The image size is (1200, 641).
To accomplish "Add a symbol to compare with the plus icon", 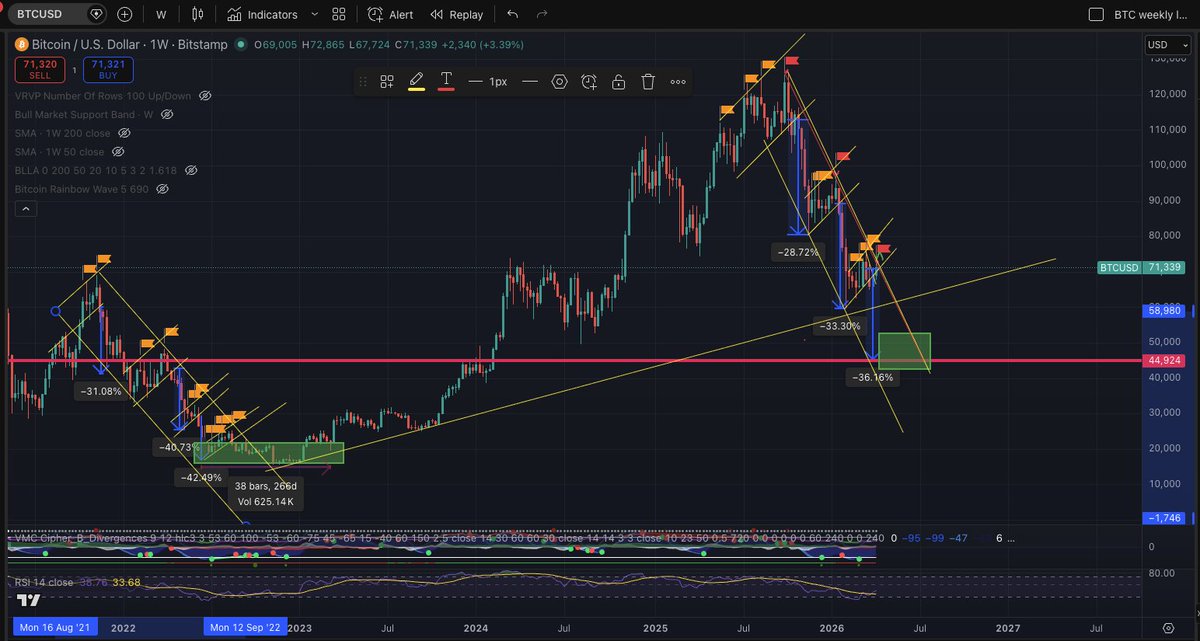I will tap(124, 15).
